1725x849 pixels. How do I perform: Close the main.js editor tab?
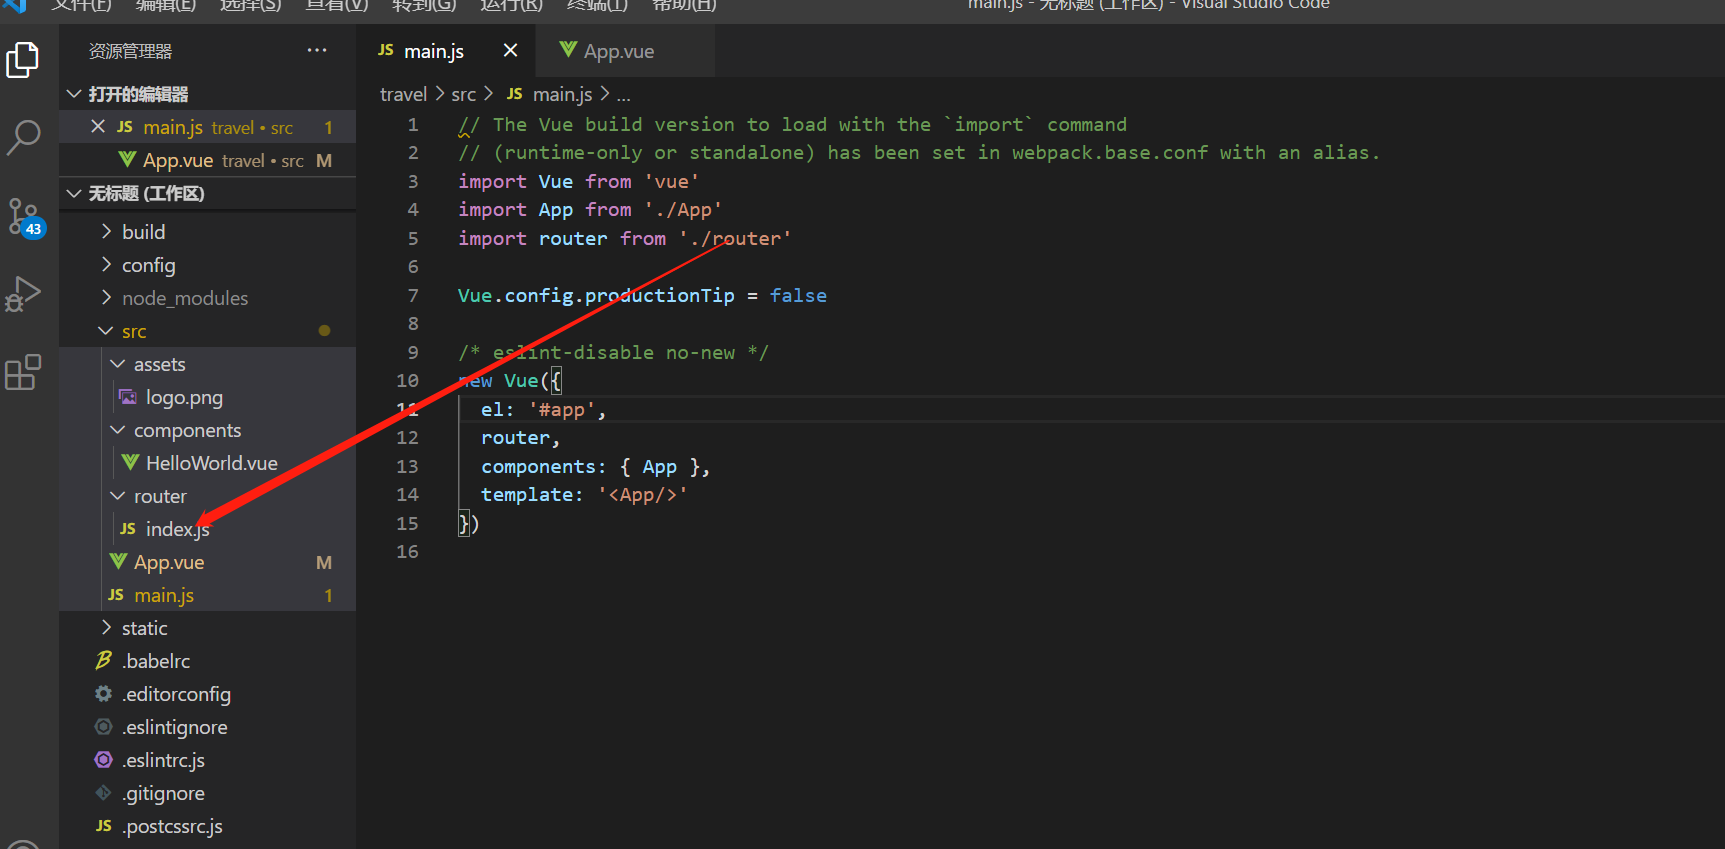(510, 50)
